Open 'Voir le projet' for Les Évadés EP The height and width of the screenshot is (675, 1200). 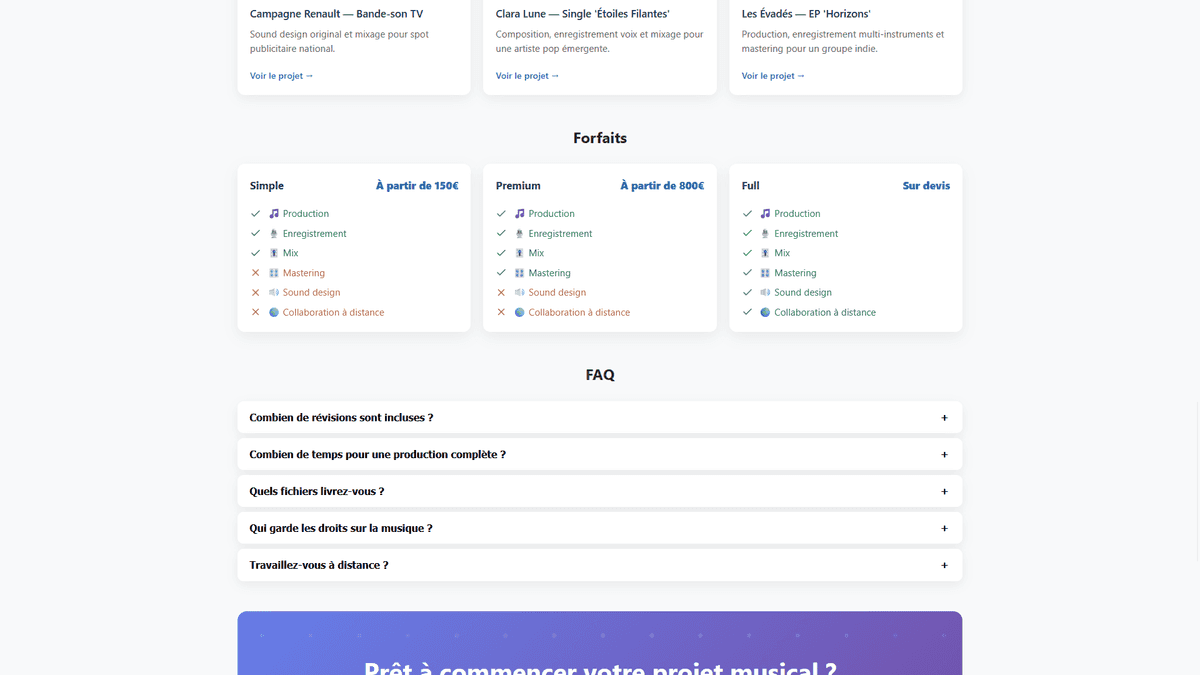click(x=773, y=76)
